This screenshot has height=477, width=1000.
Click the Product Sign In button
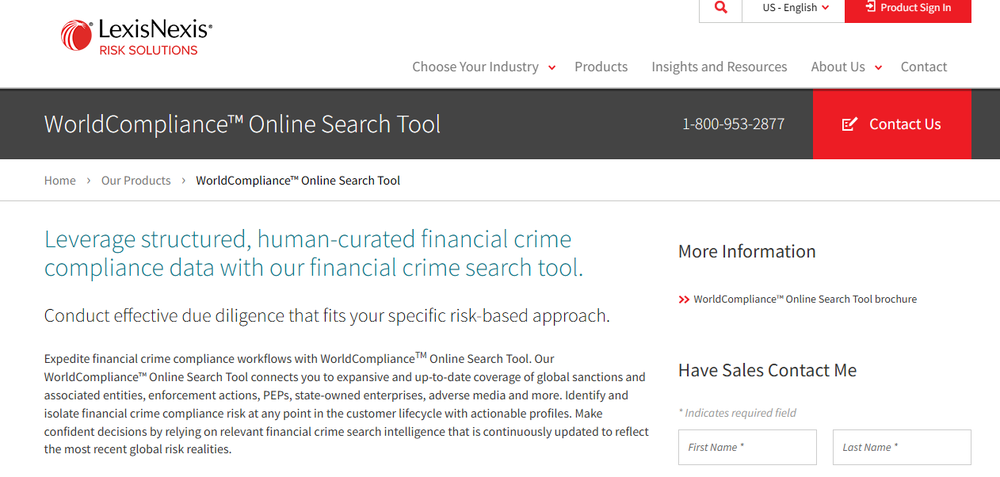(x=908, y=10)
